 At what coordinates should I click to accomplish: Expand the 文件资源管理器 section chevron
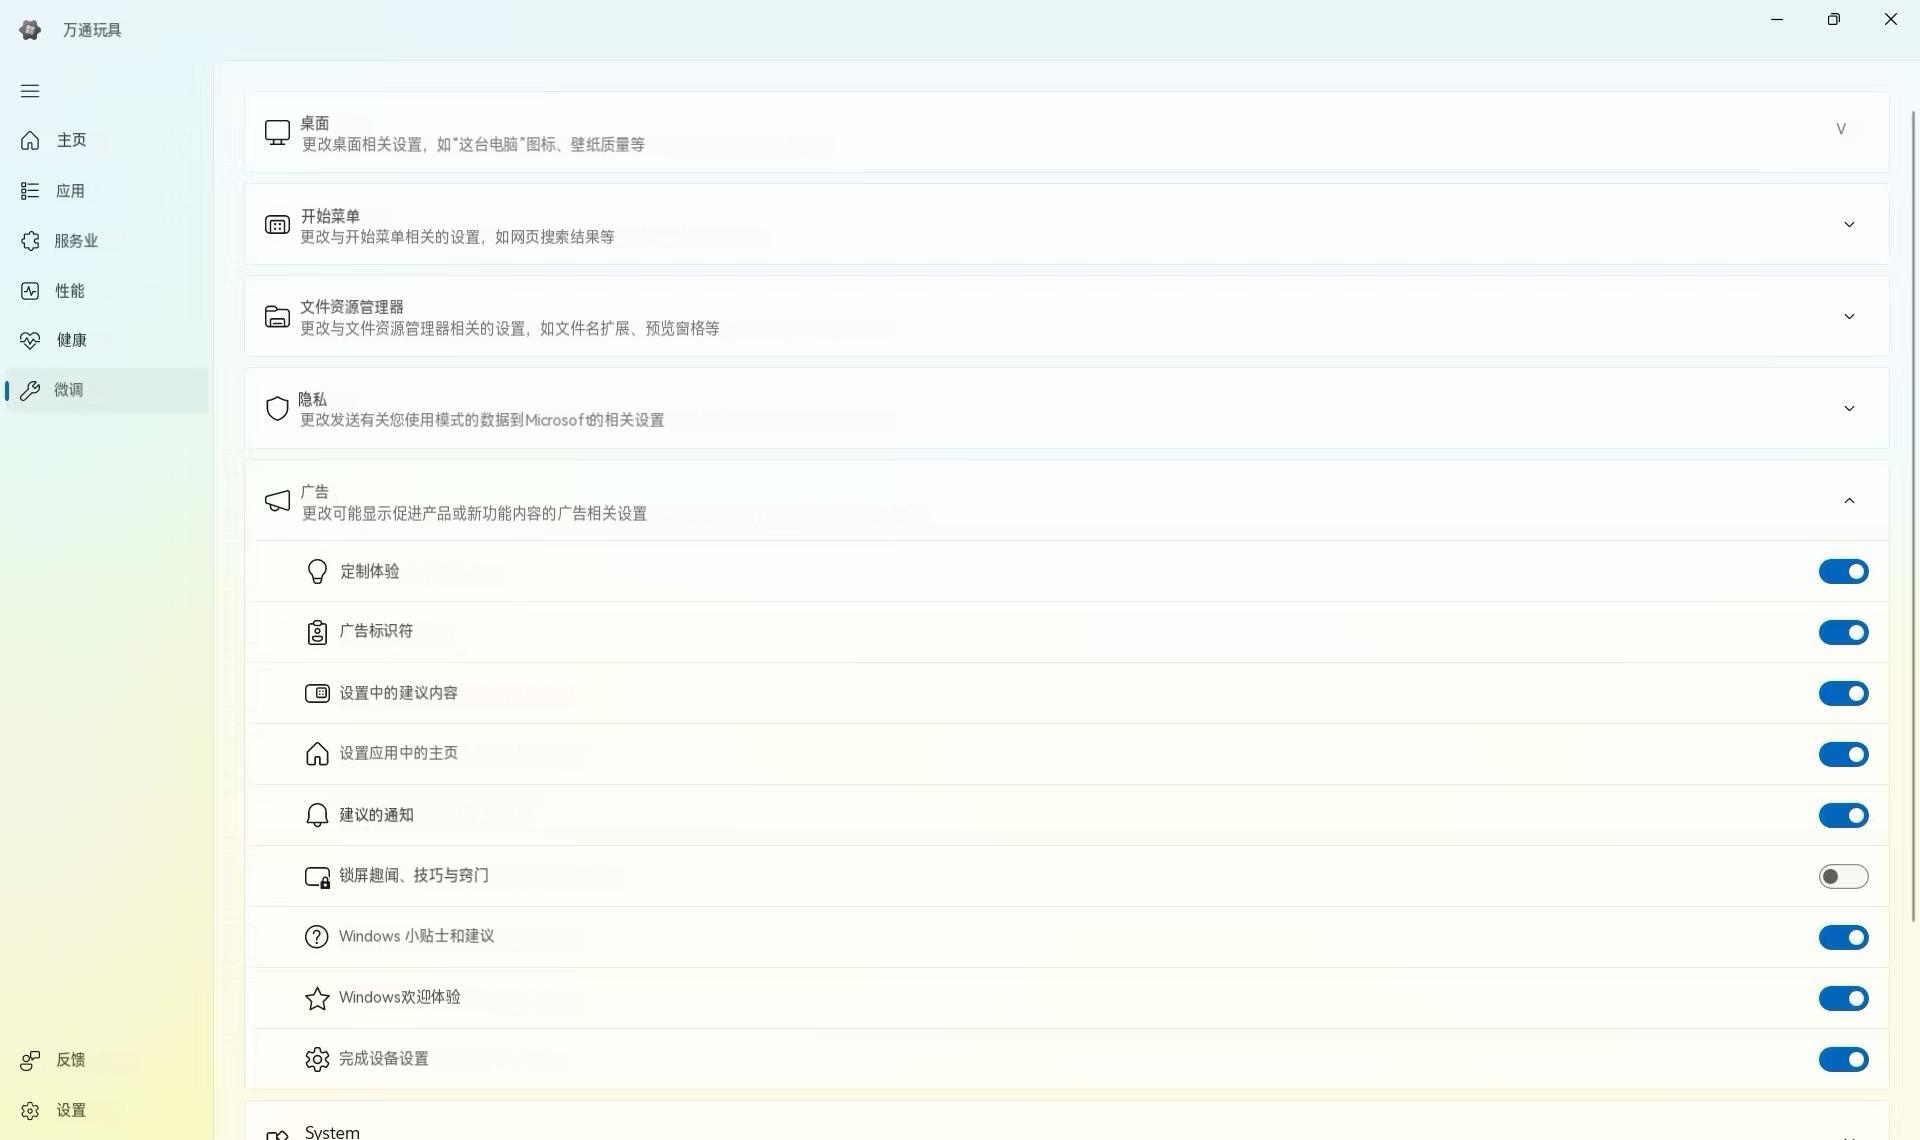click(1848, 317)
